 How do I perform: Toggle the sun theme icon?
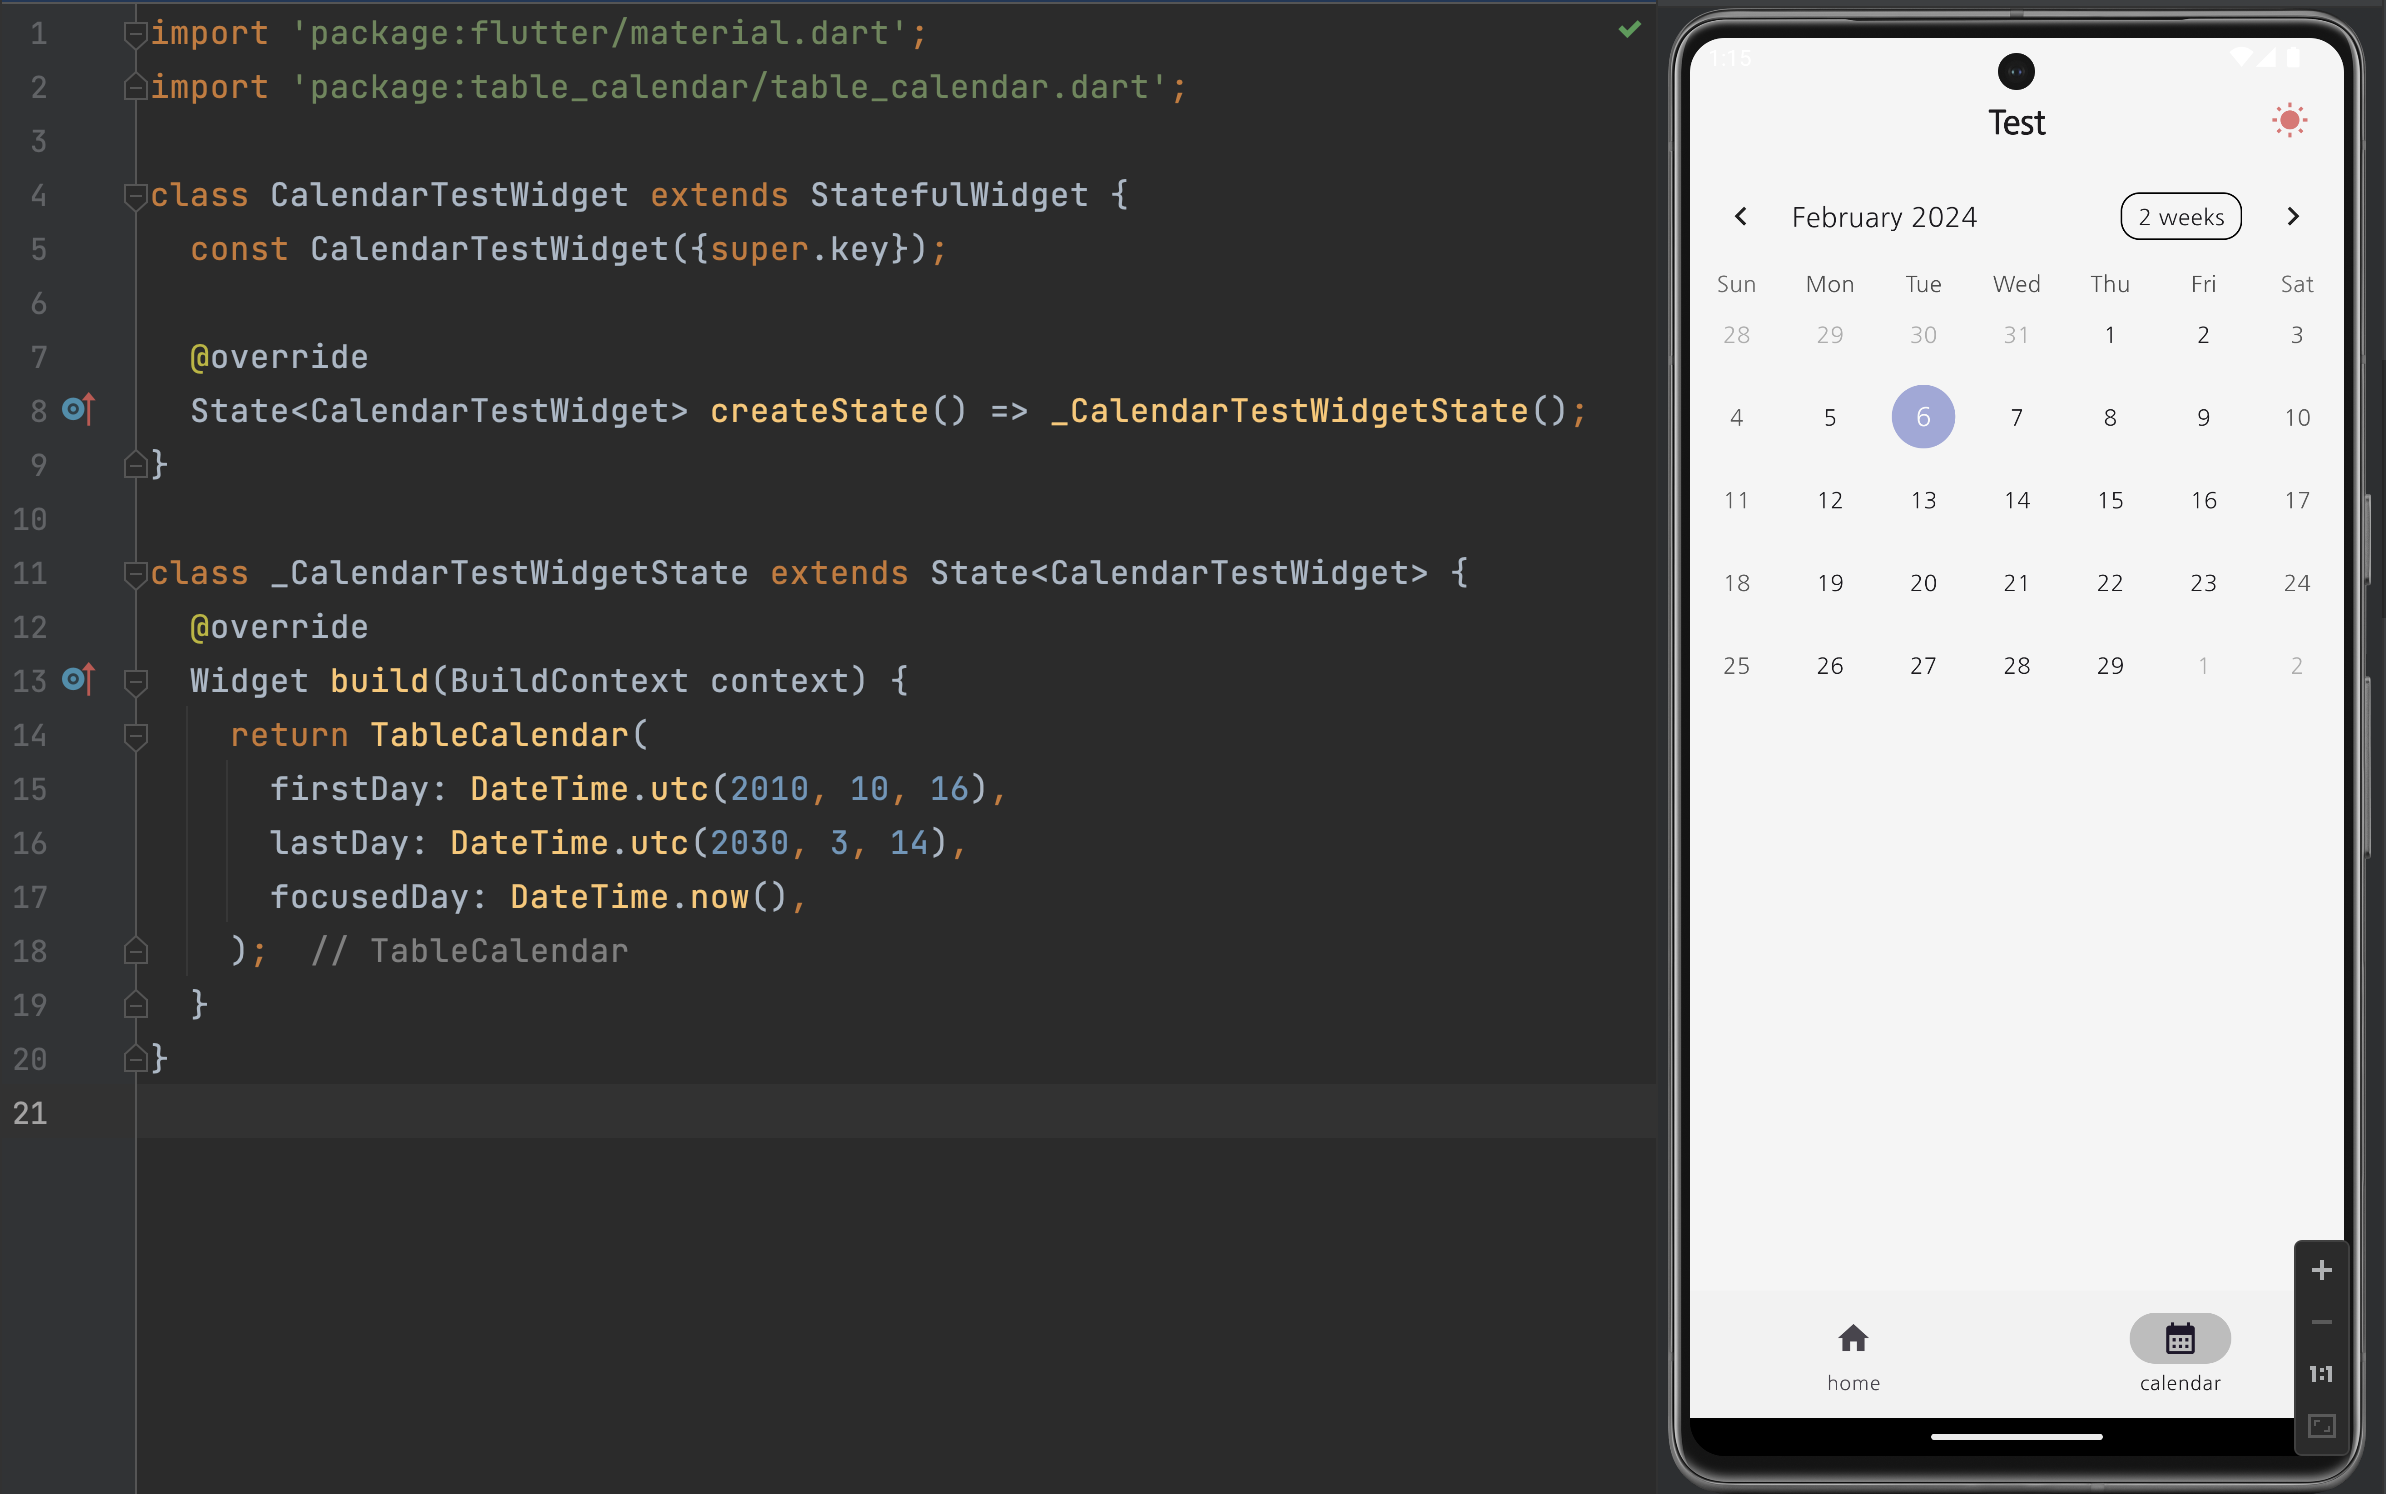(x=2288, y=121)
